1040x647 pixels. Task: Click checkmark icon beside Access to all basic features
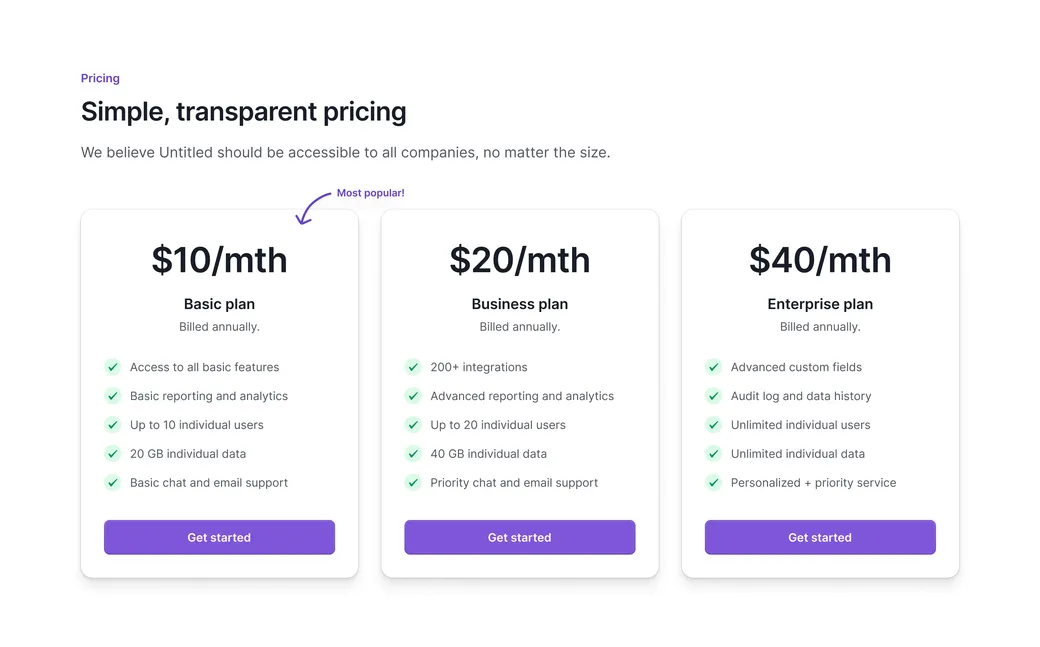pos(113,367)
